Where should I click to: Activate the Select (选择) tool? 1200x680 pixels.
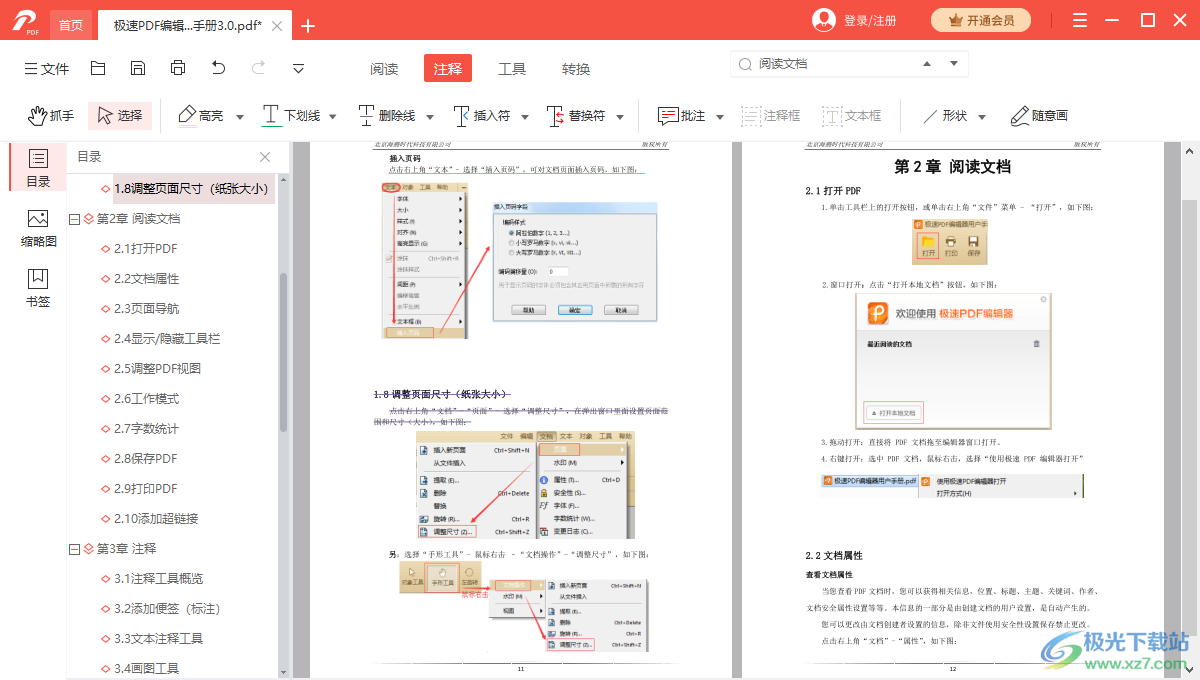(120, 116)
